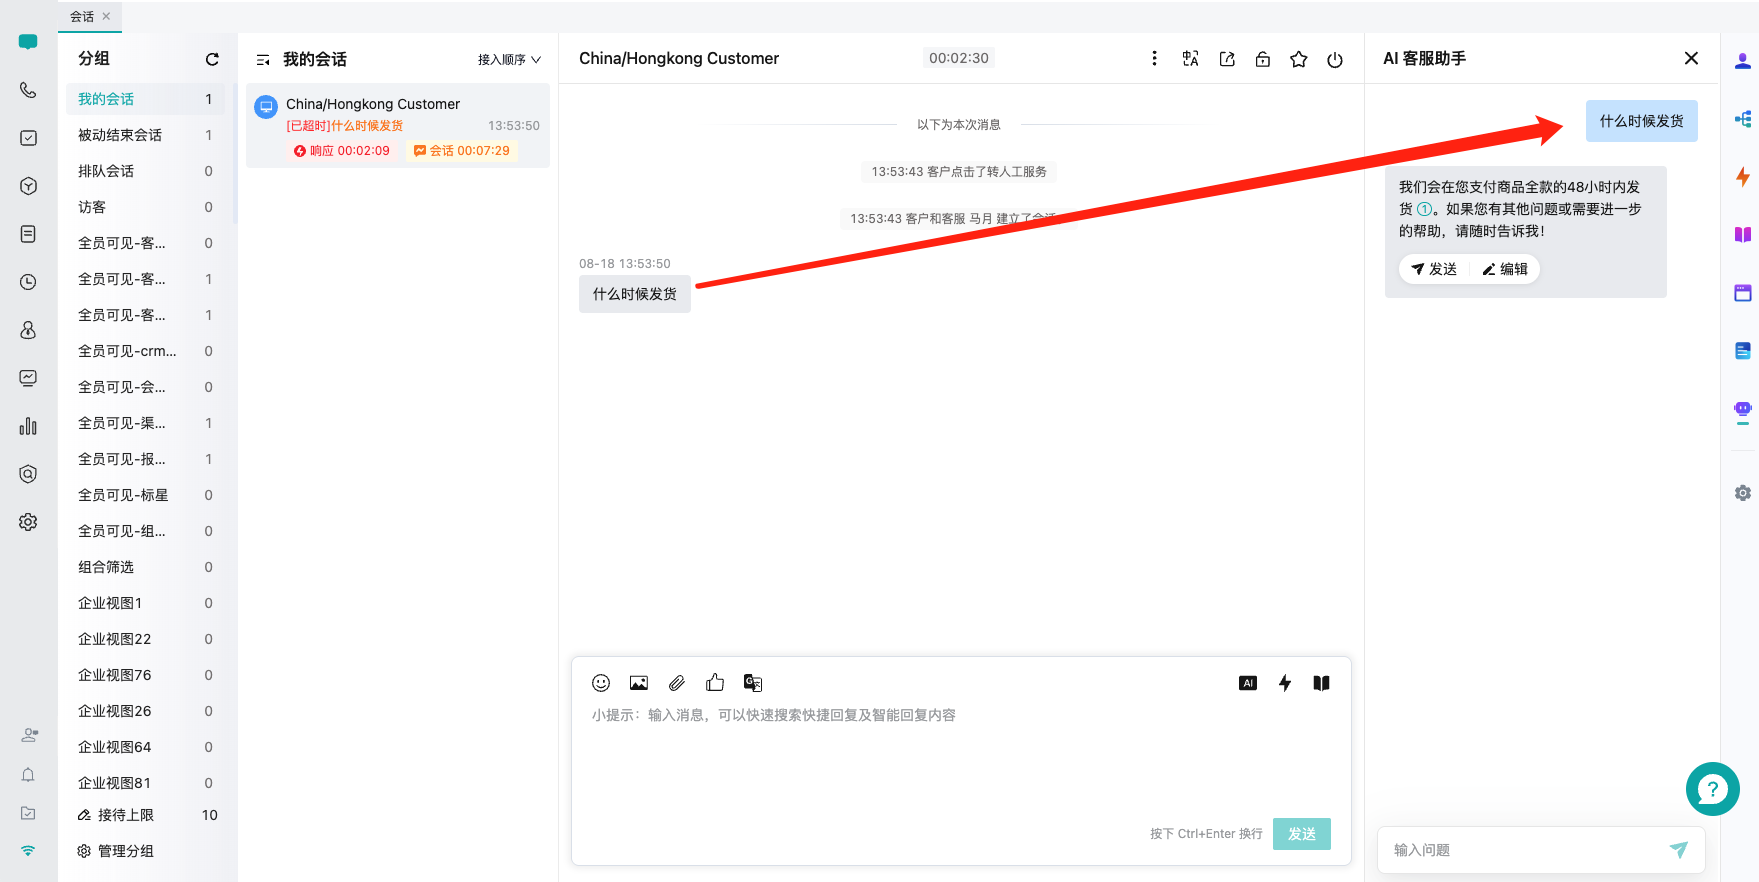
Task: Select 企业视图1 group
Action: 146,603
